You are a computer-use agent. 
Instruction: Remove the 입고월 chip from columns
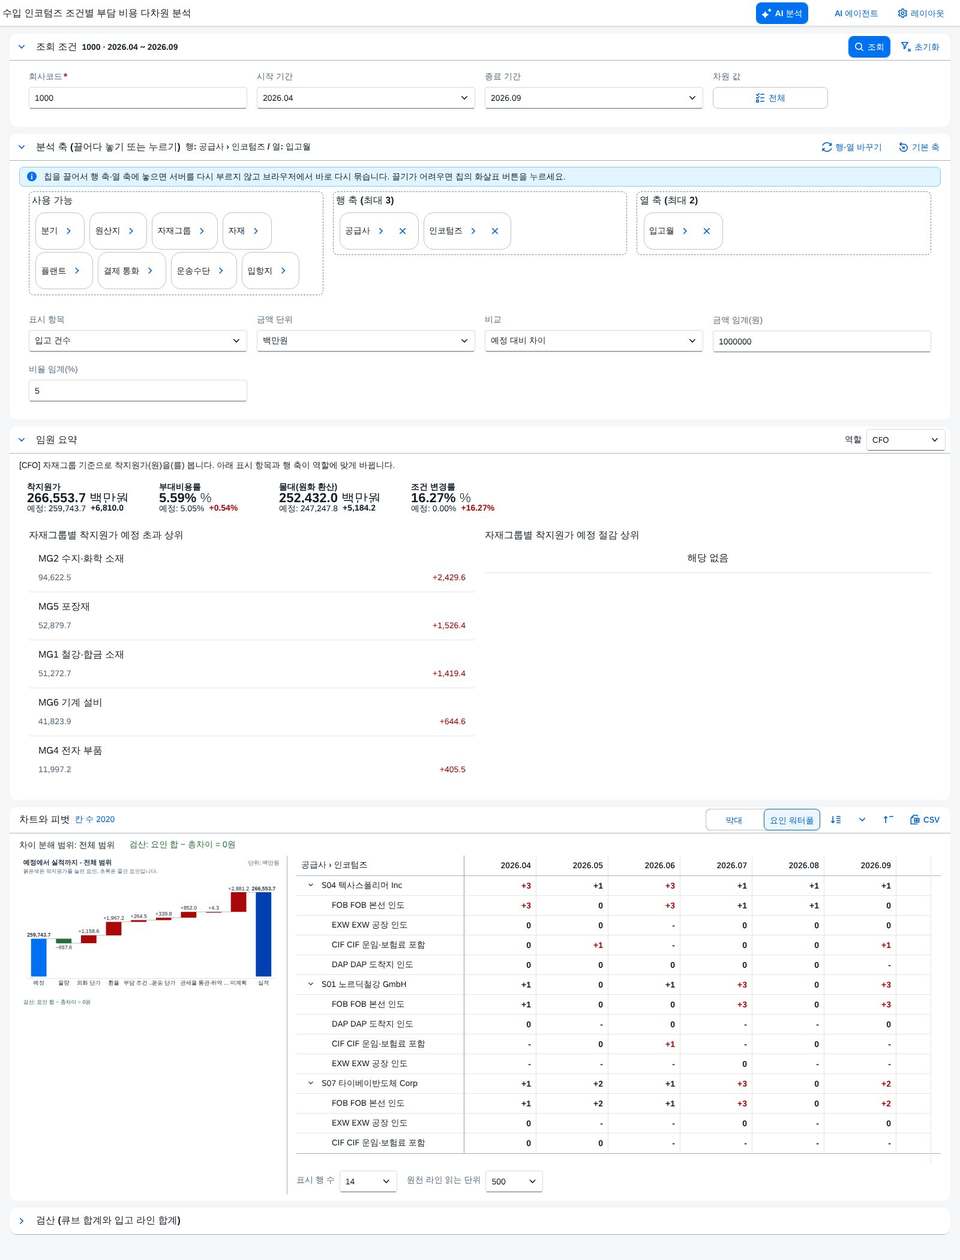click(x=707, y=231)
